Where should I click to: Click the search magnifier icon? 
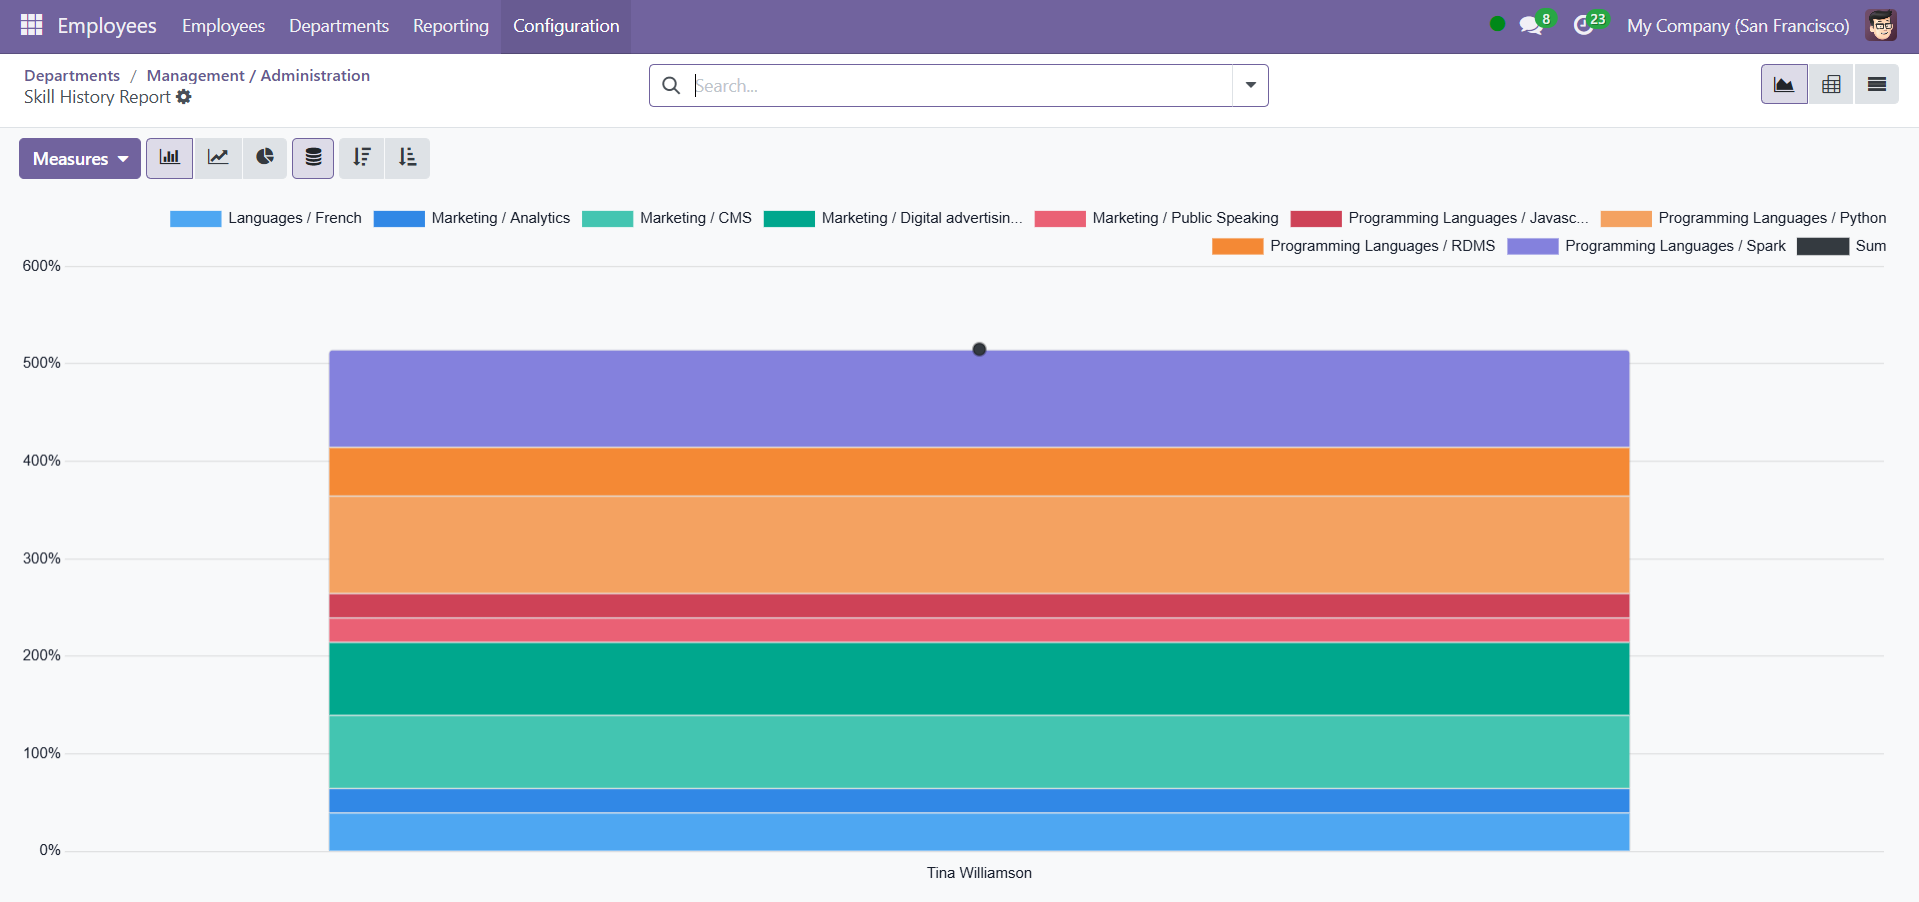coord(671,86)
